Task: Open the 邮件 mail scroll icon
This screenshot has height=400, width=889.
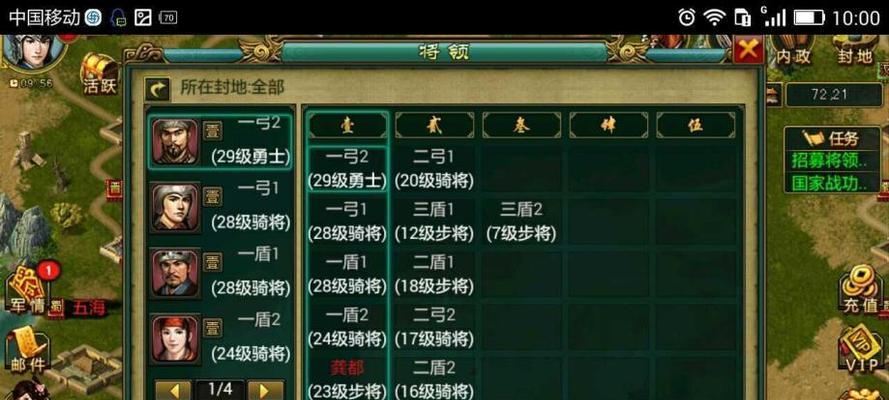Action: coord(27,351)
